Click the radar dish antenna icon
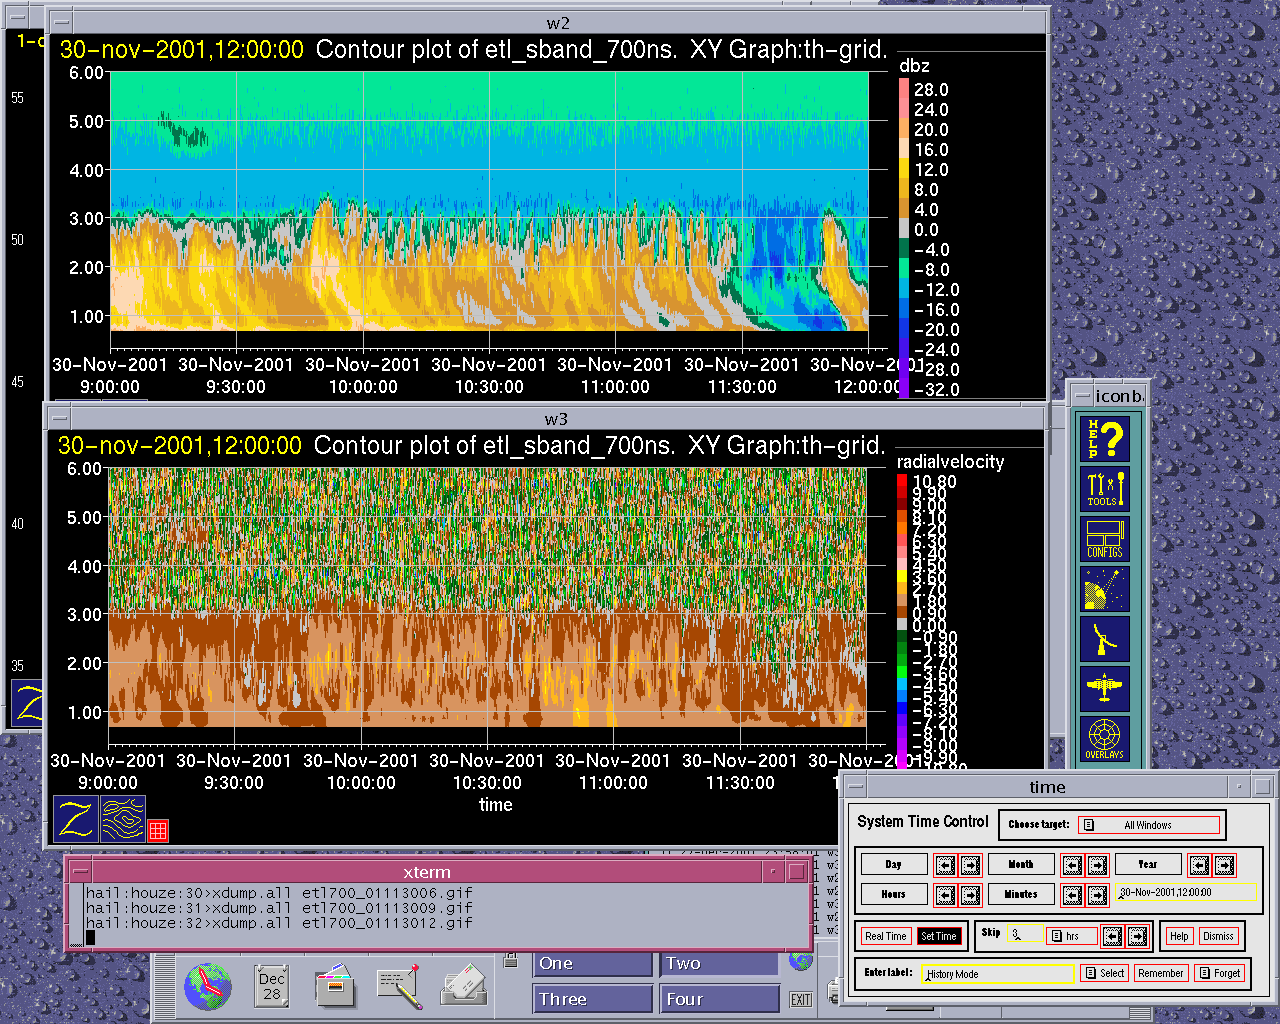Viewport: 1280px width, 1024px height. (x=1105, y=639)
